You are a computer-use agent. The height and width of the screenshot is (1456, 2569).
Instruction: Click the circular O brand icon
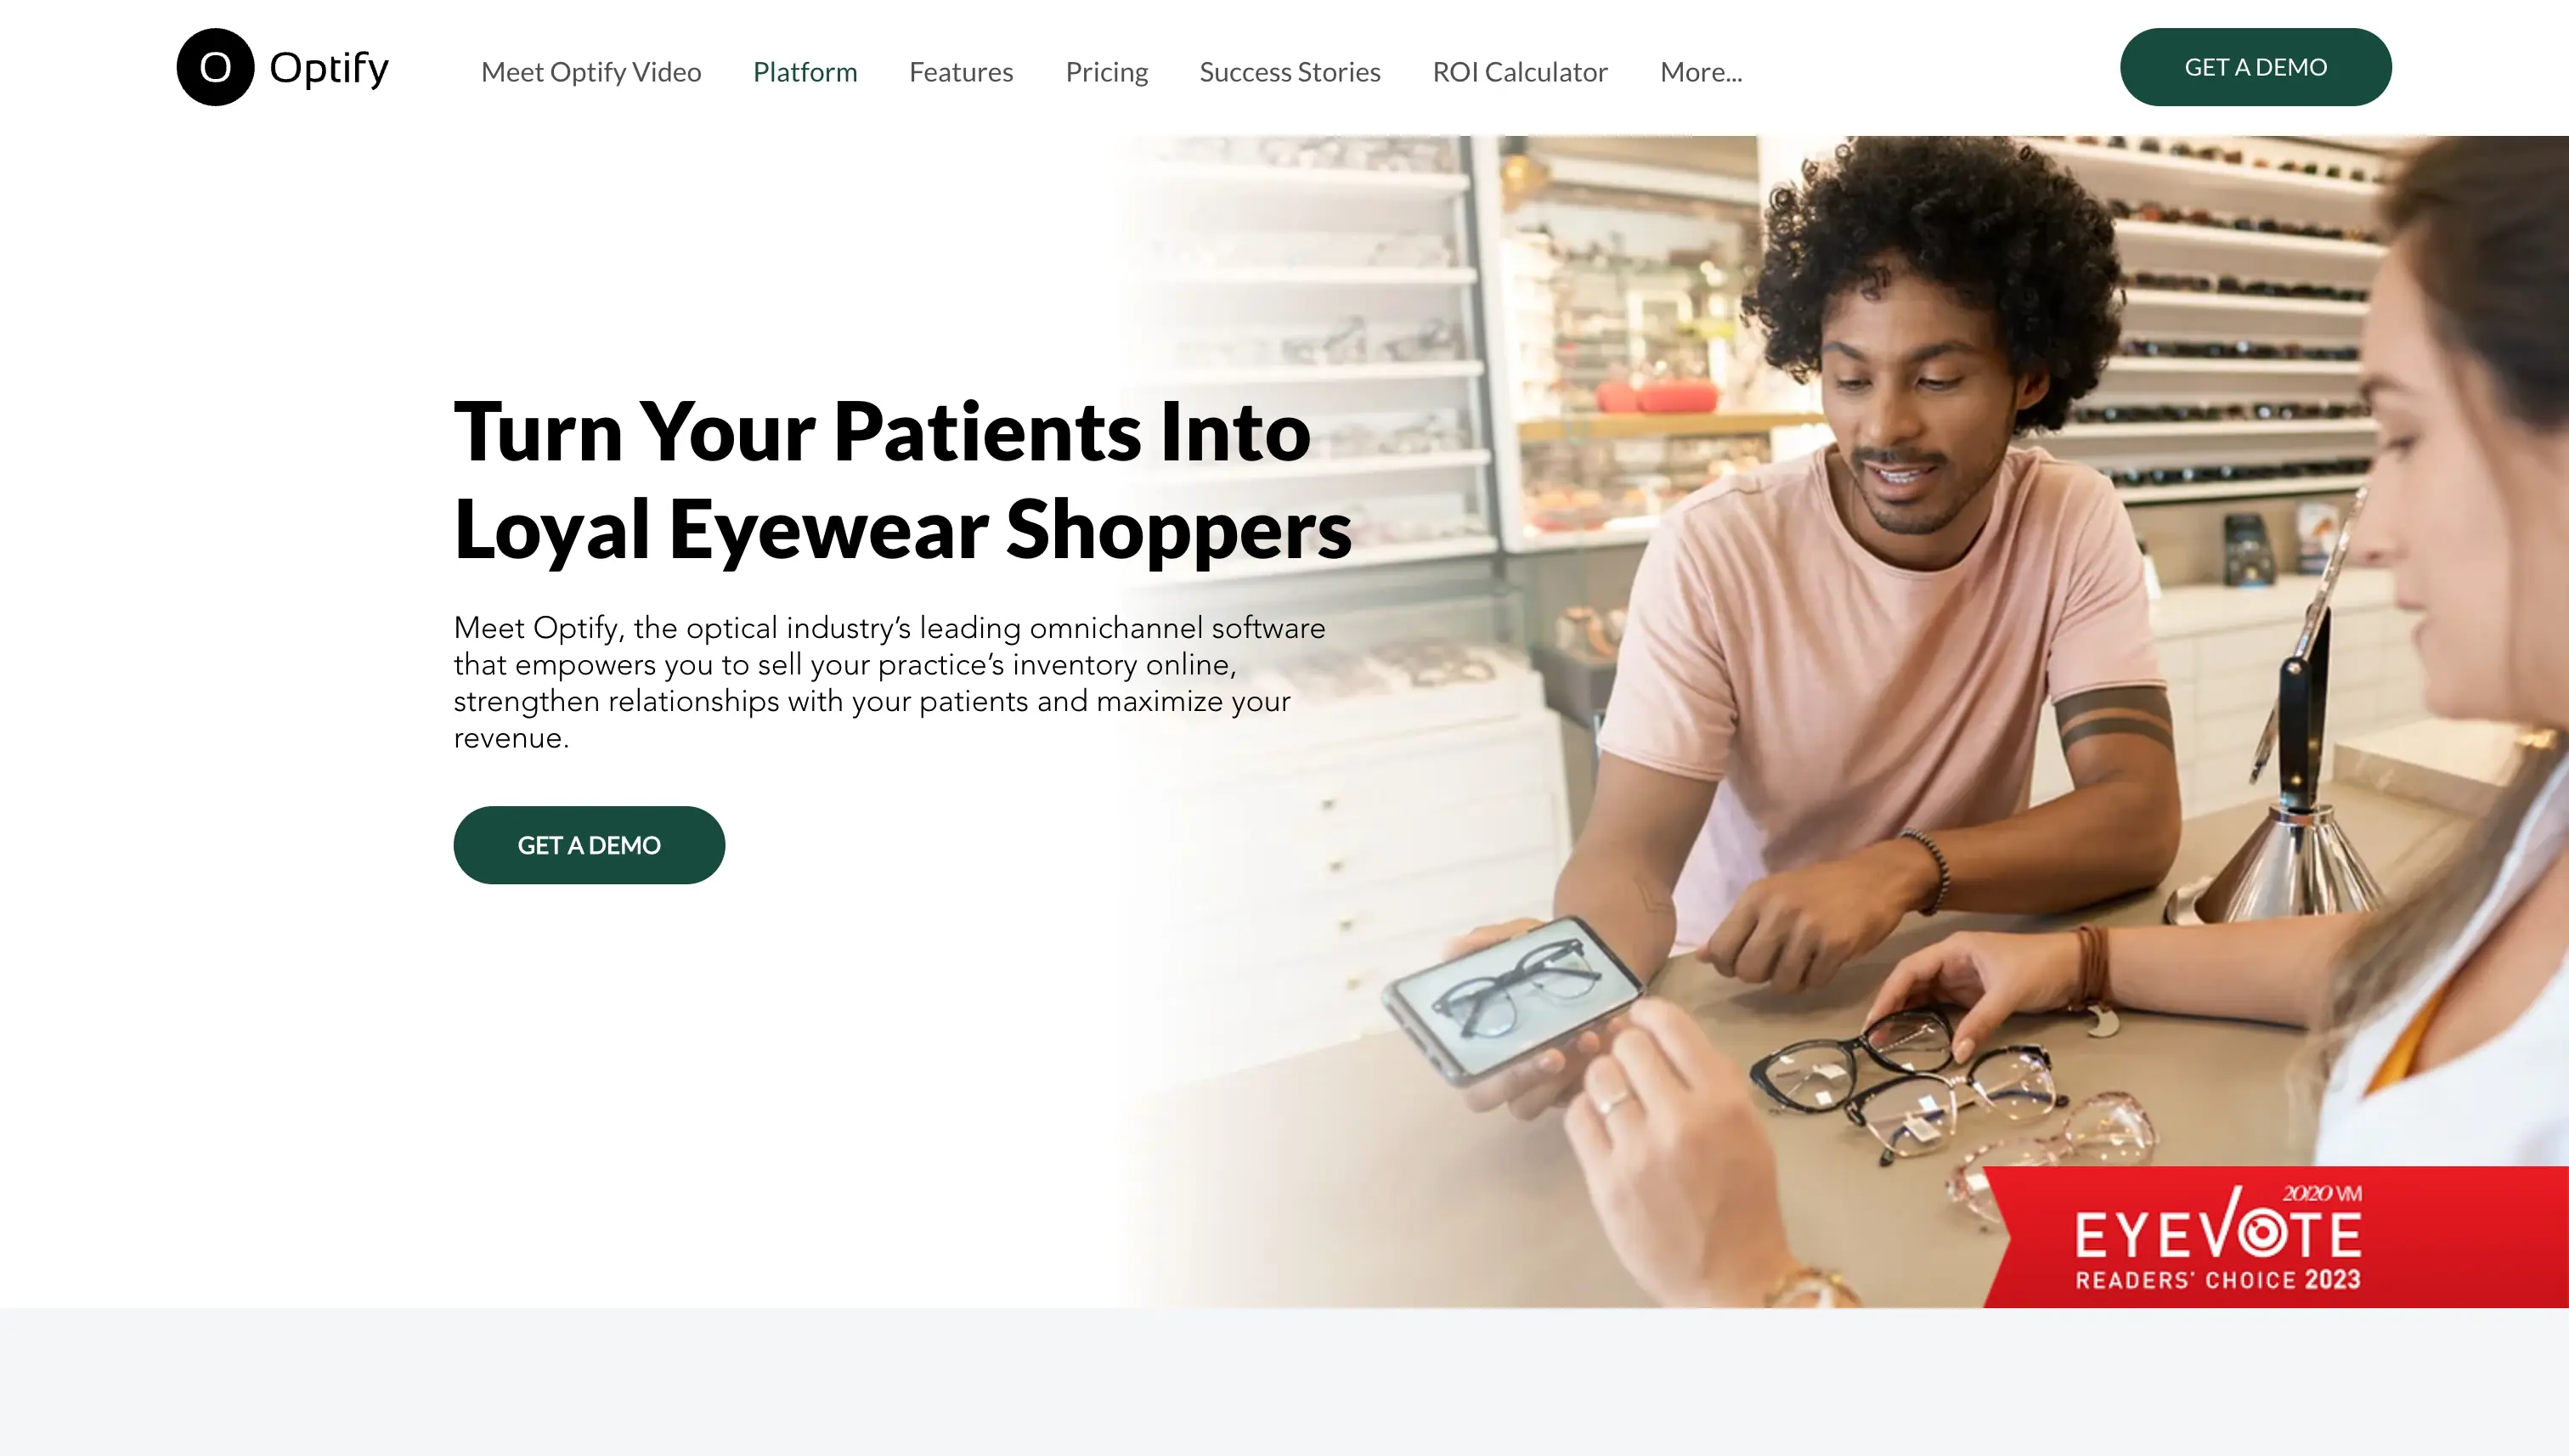click(213, 67)
